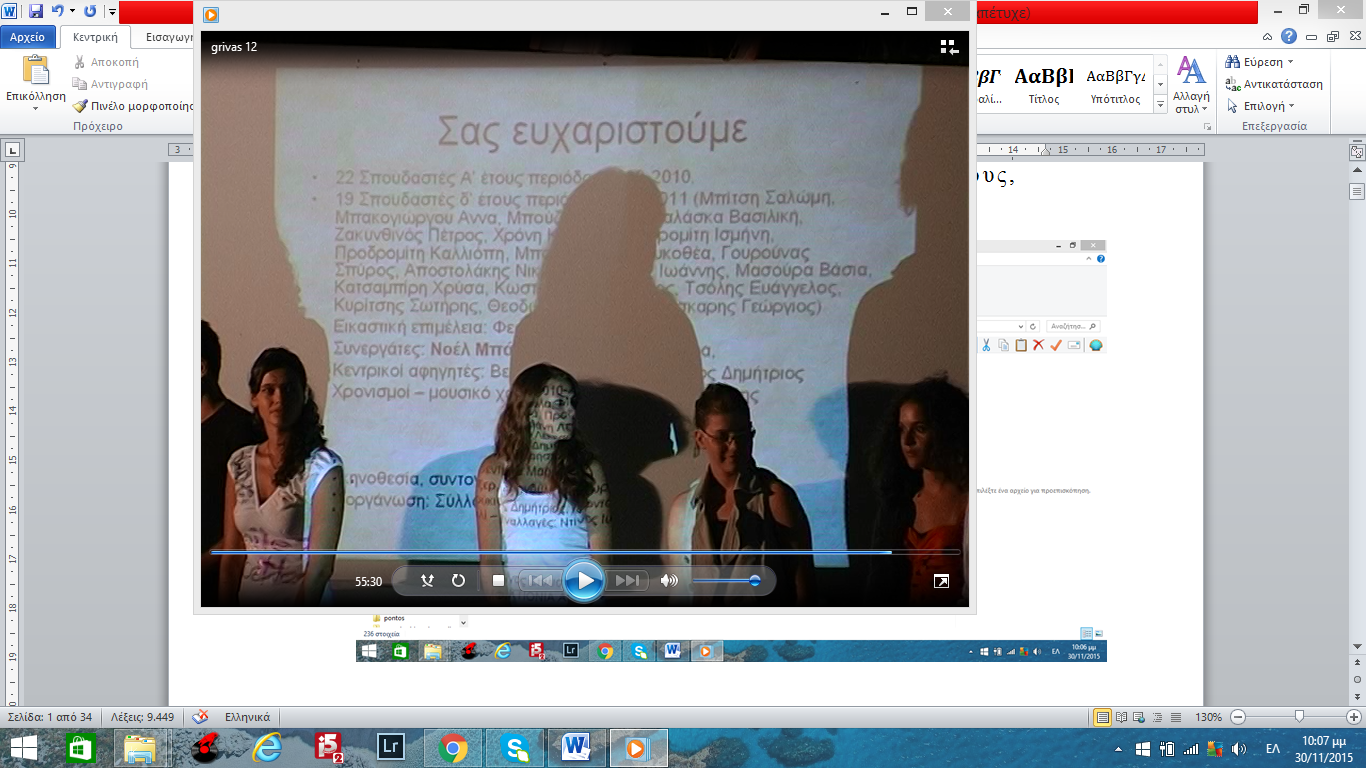Activate Πινέλο μορφοποίησης format painter
Screen dimensions: 1366x768
(134, 106)
